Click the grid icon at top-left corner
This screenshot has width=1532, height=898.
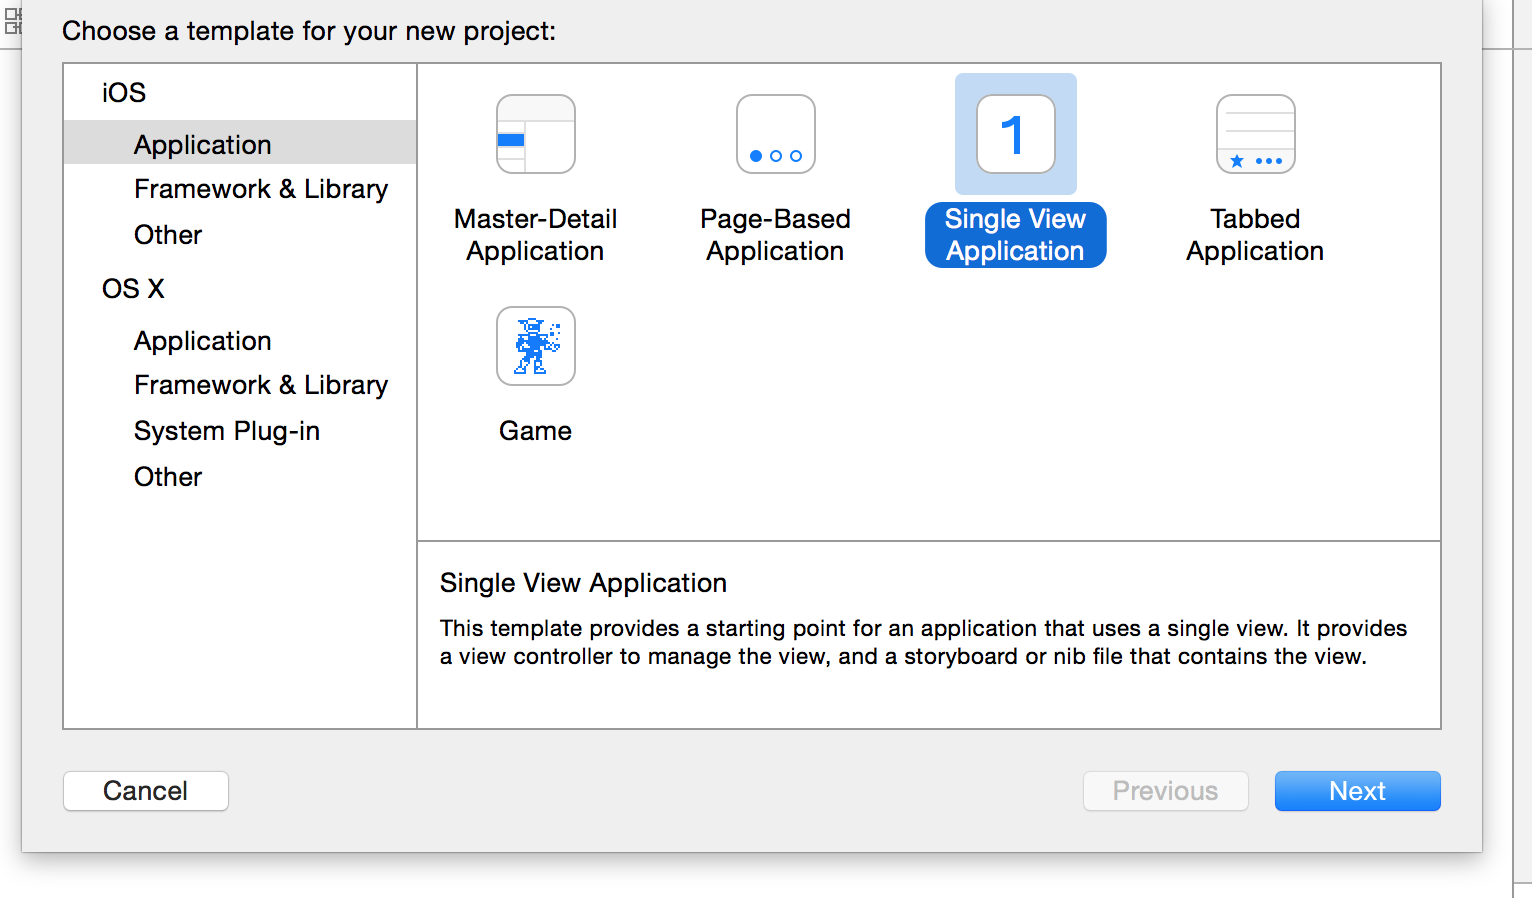pos(12,20)
